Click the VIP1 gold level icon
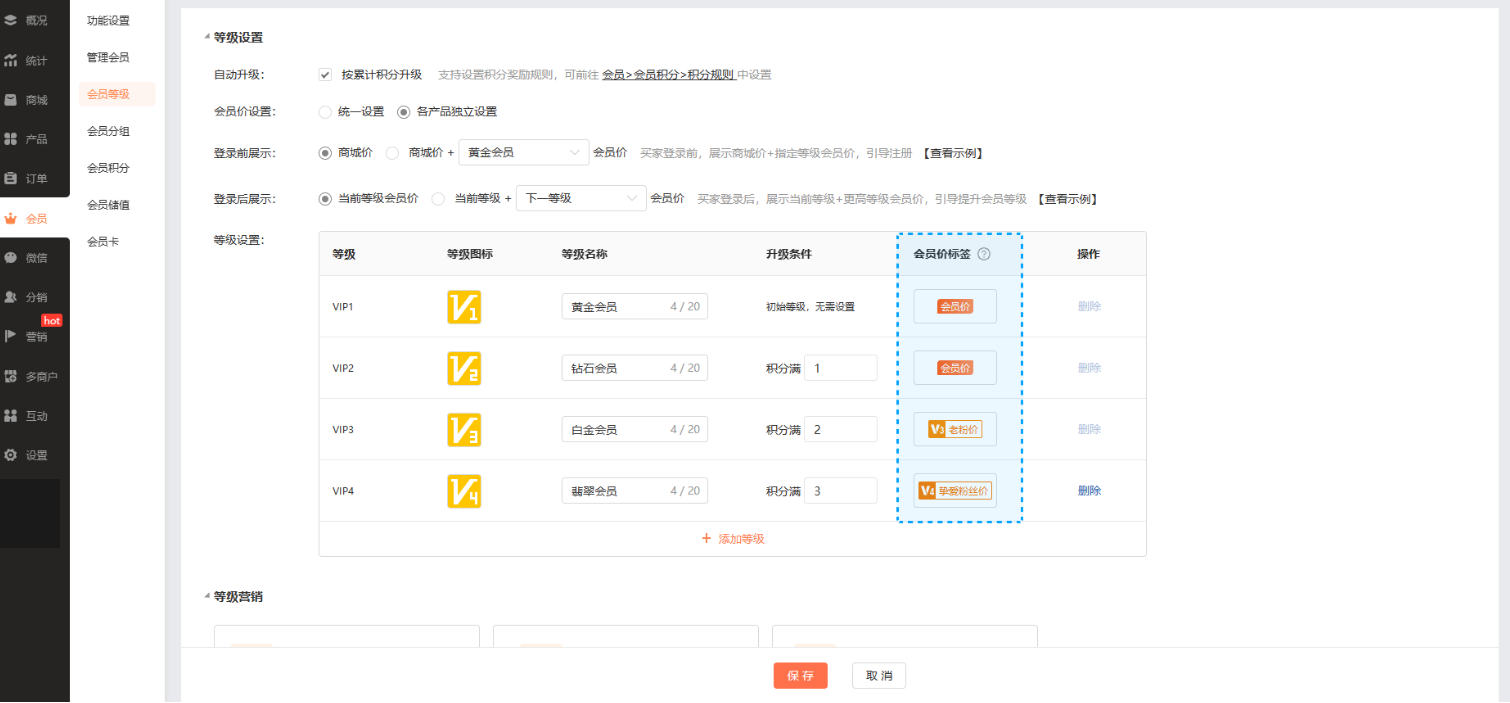Image resolution: width=1510 pixels, height=703 pixels. point(464,307)
